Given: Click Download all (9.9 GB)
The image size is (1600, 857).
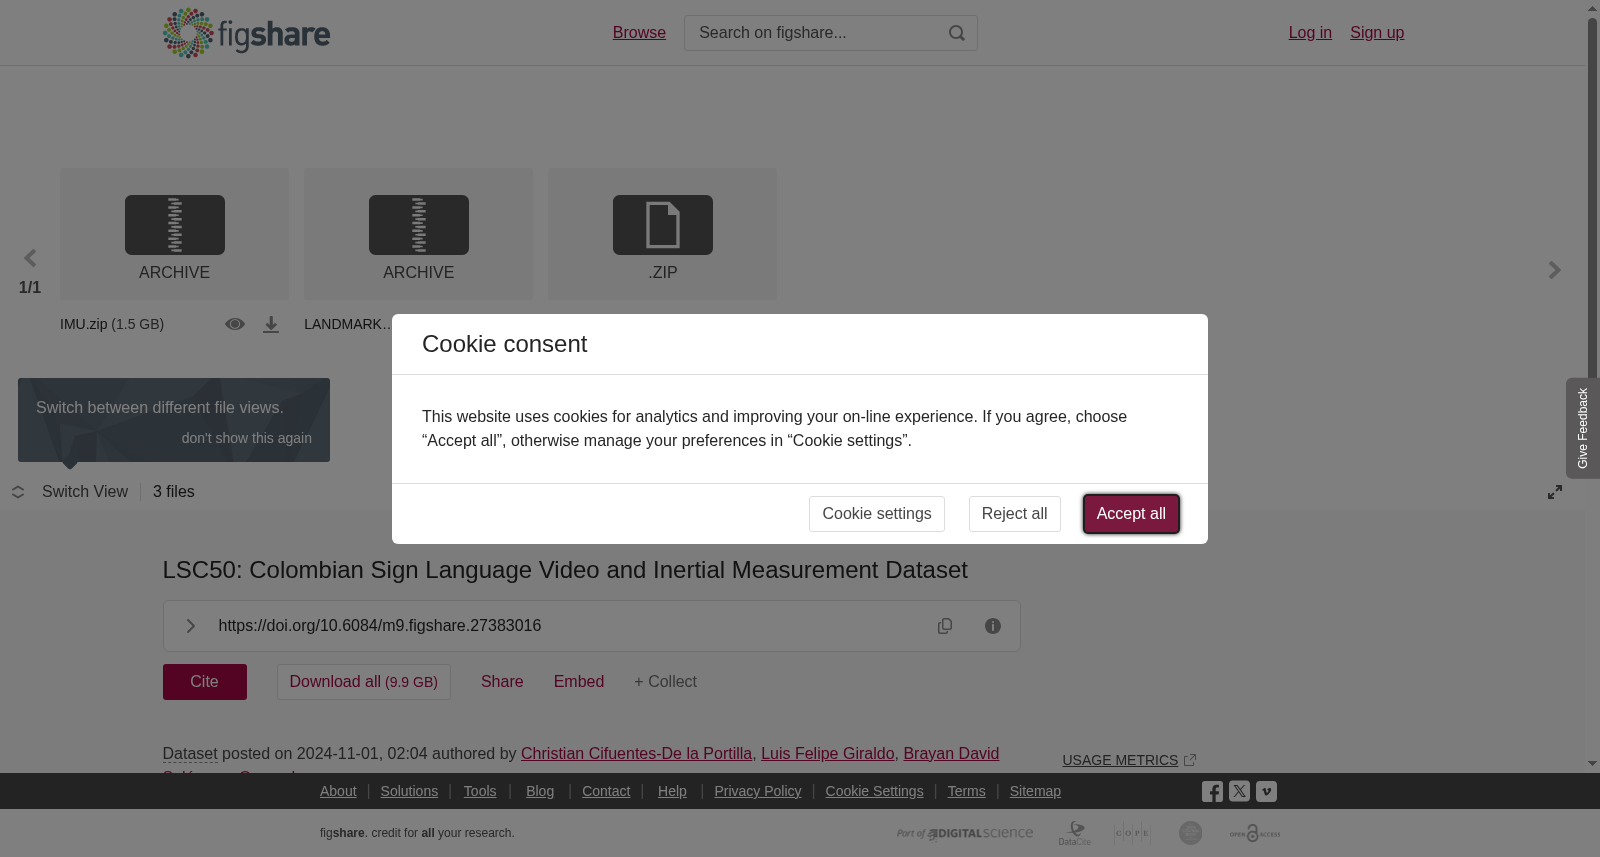Looking at the screenshot, I should coord(364,682).
